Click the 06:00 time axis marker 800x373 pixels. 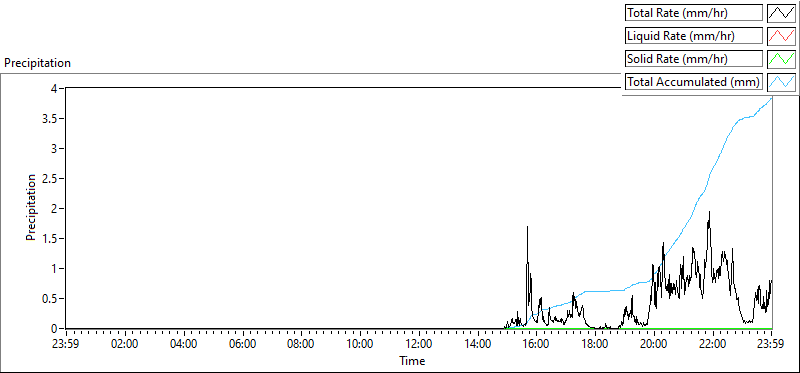pyautogui.click(x=242, y=343)
